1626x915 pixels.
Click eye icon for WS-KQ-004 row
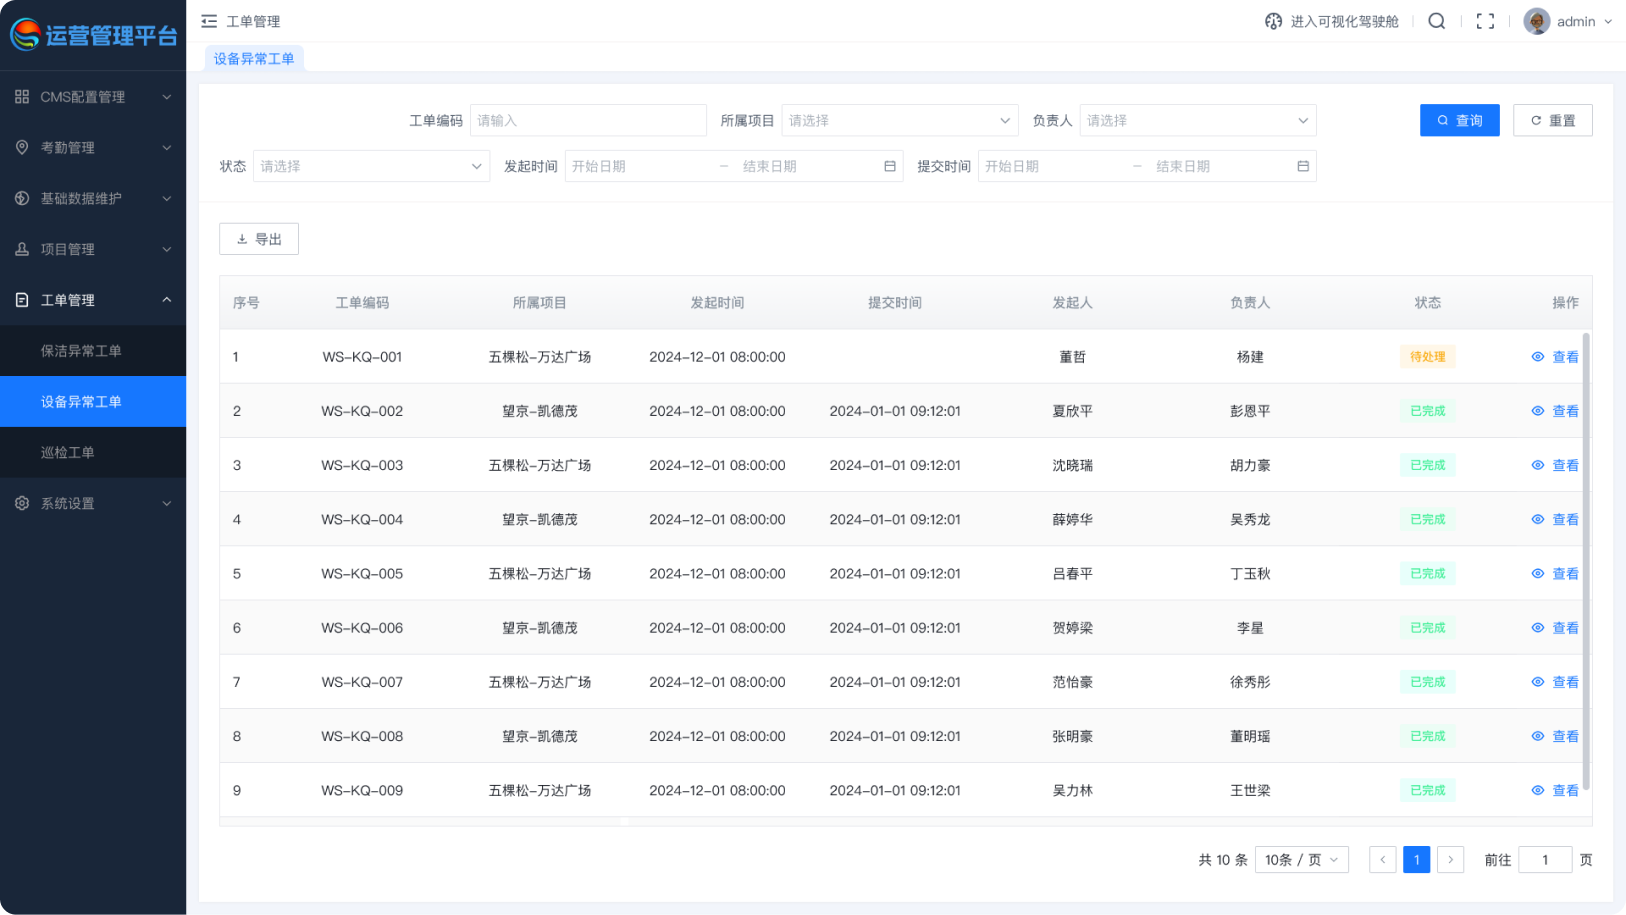point(1538,519)
